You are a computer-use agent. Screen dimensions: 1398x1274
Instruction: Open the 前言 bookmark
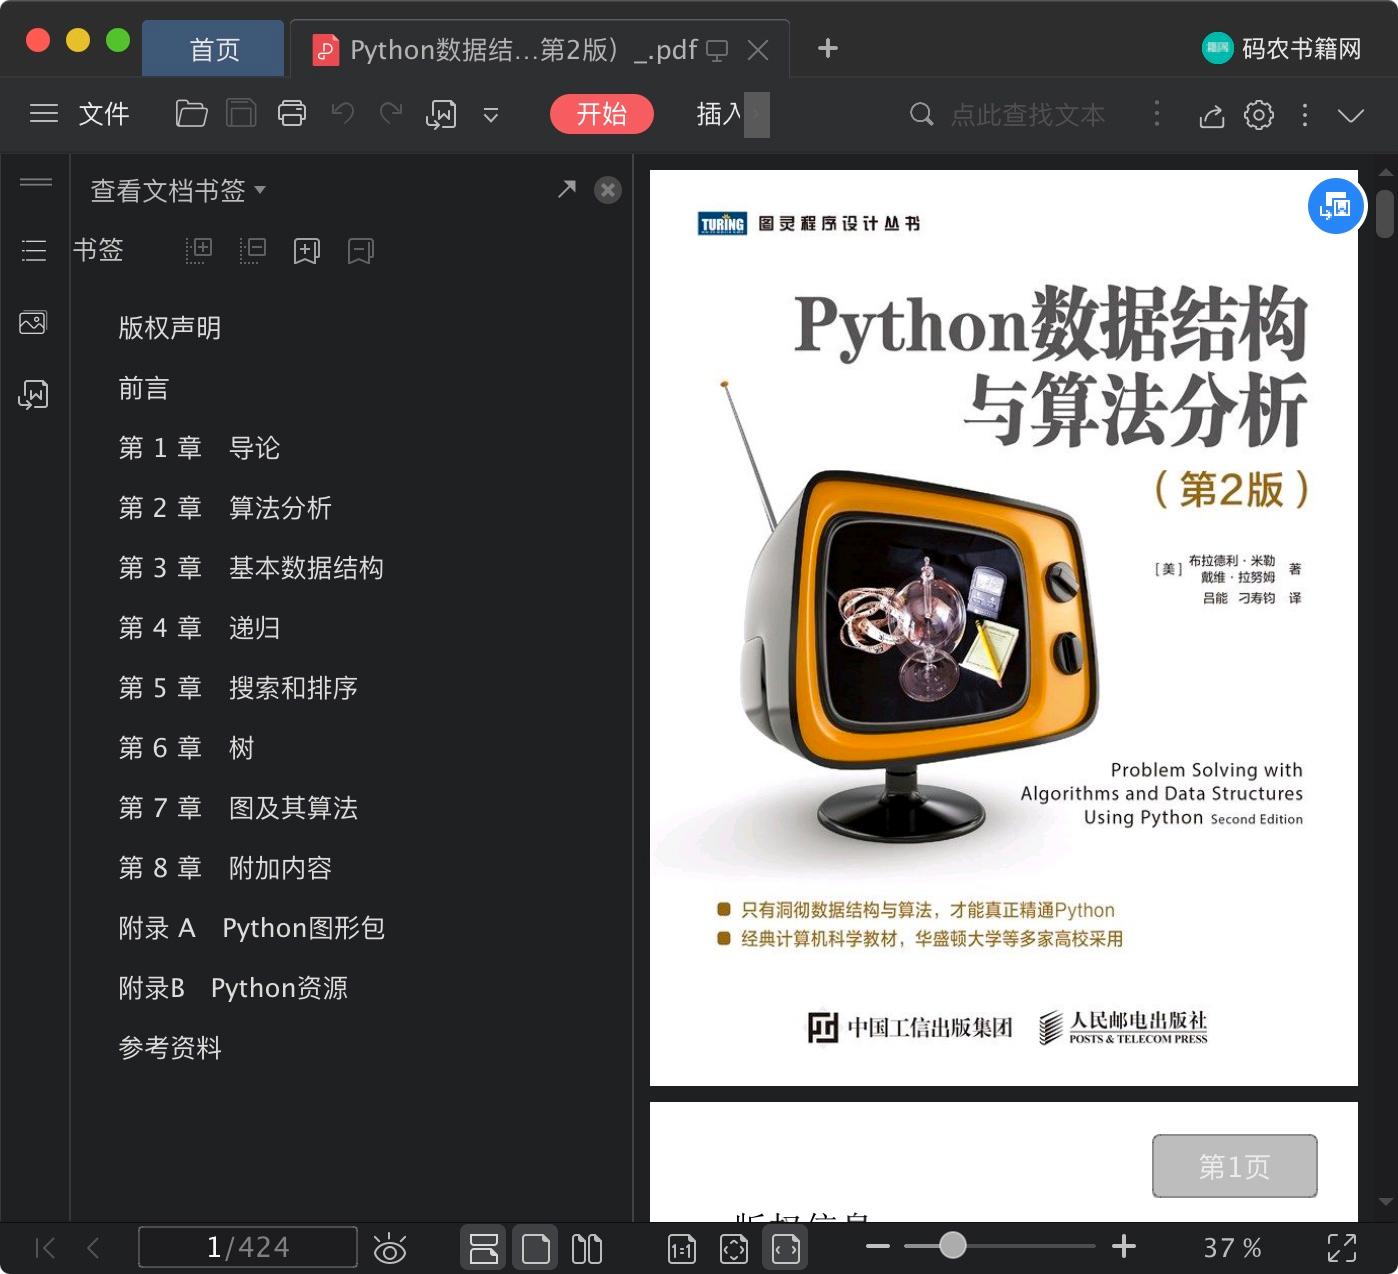[x=144, y=388]
